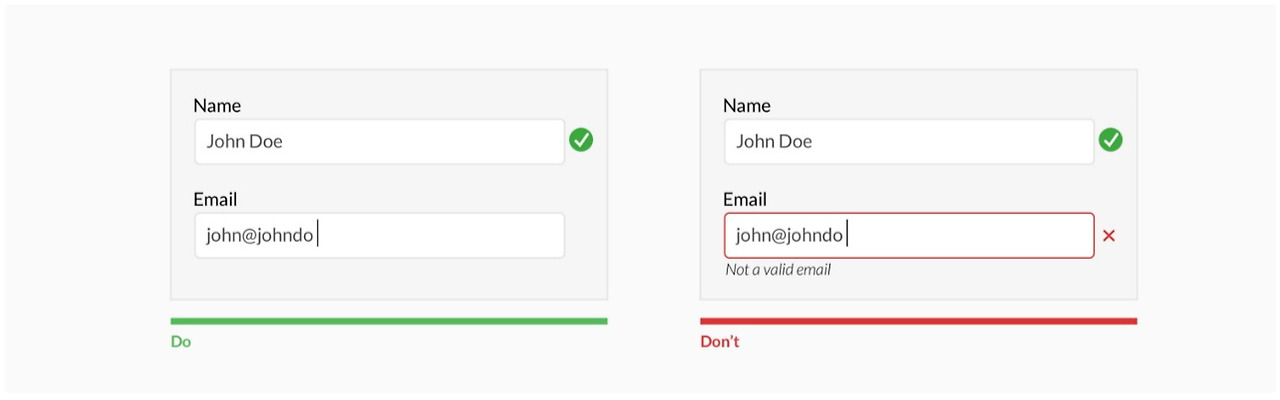
Task: Click the 'Not a valid email' message
Action: tap(778, 270)
